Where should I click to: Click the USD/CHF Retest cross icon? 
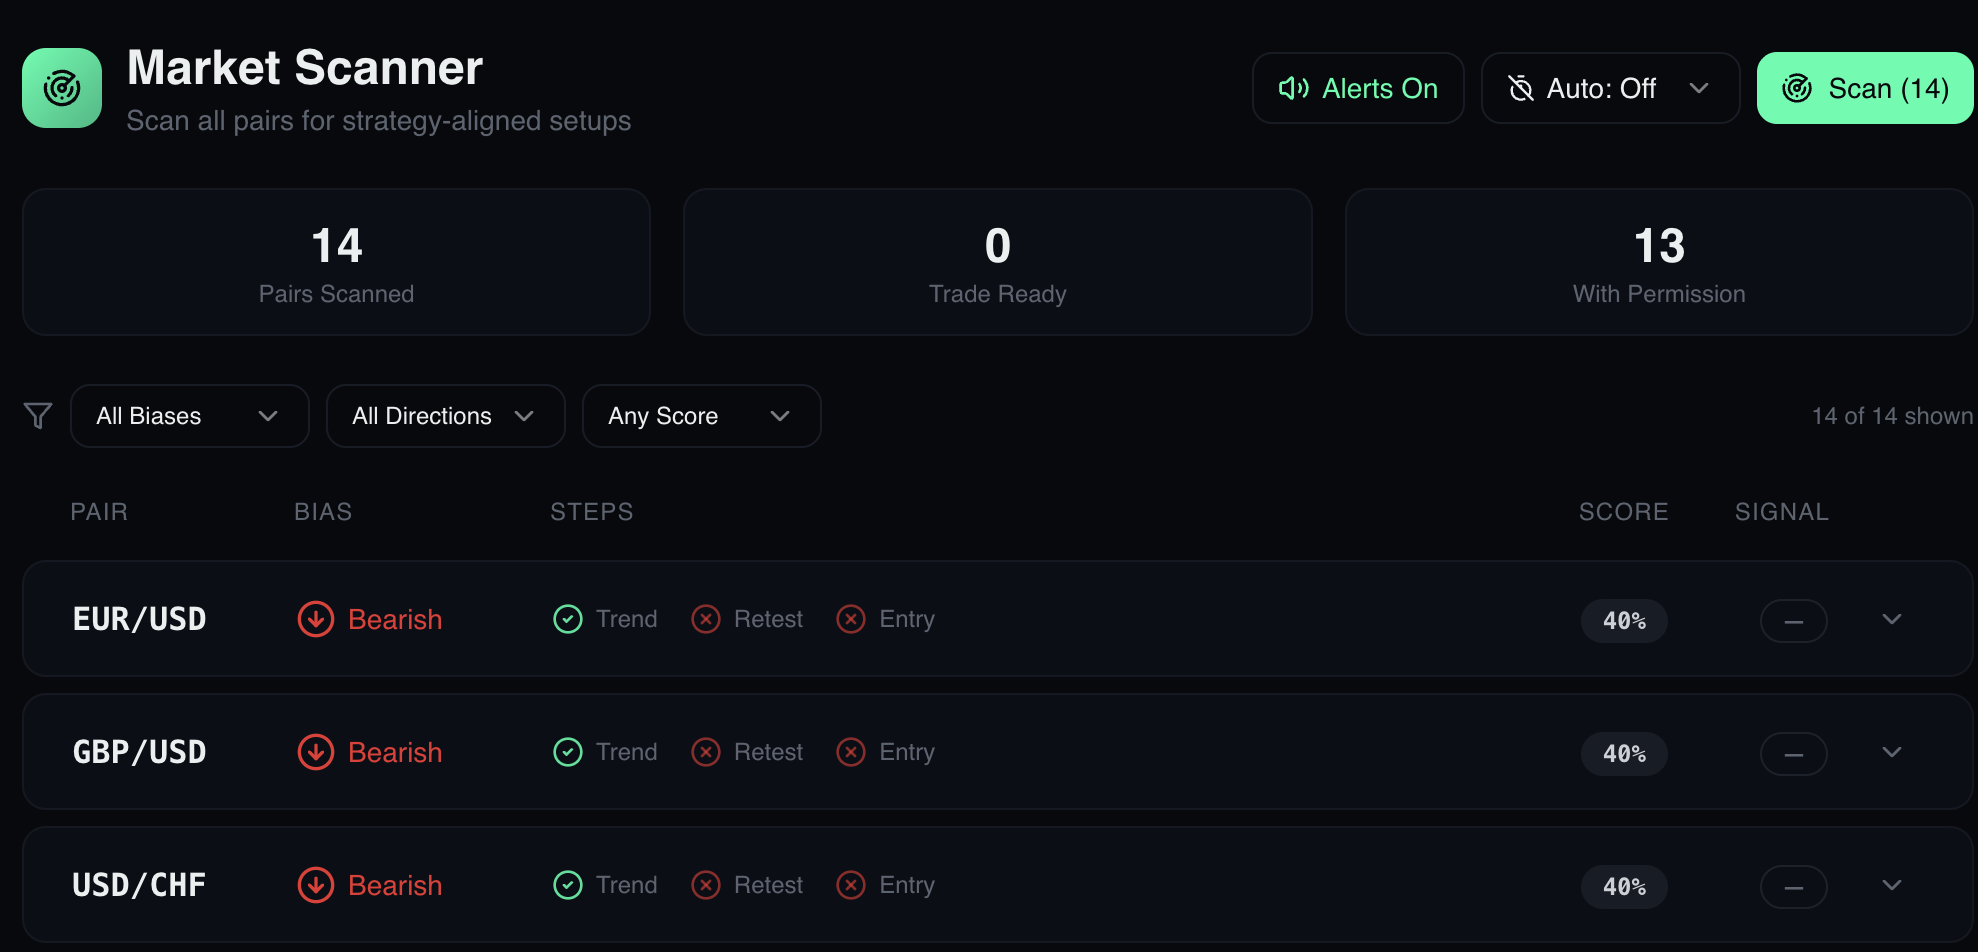tap(706, 885)
